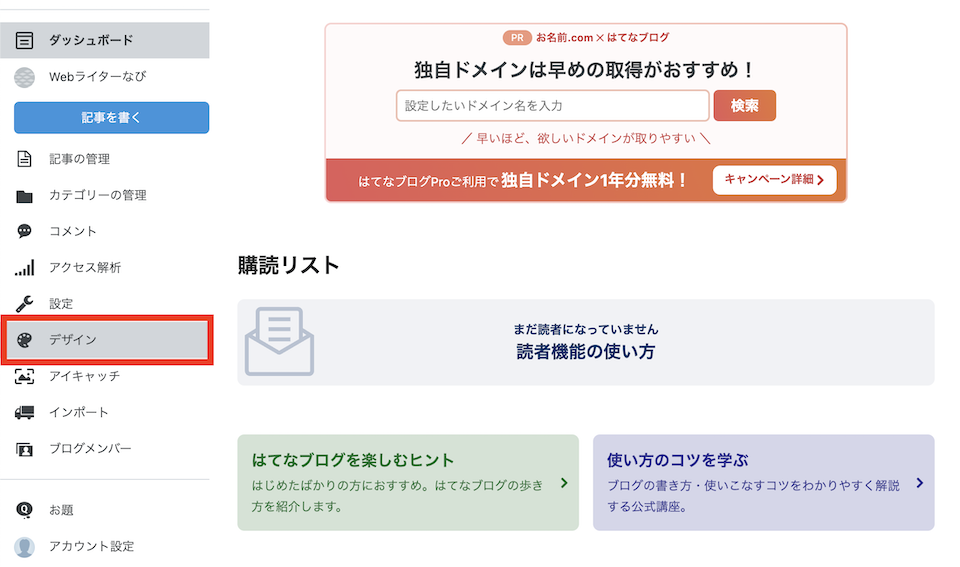960x567 pixels.
Task: Click the truck インポート icon
Action: point(25,413)
